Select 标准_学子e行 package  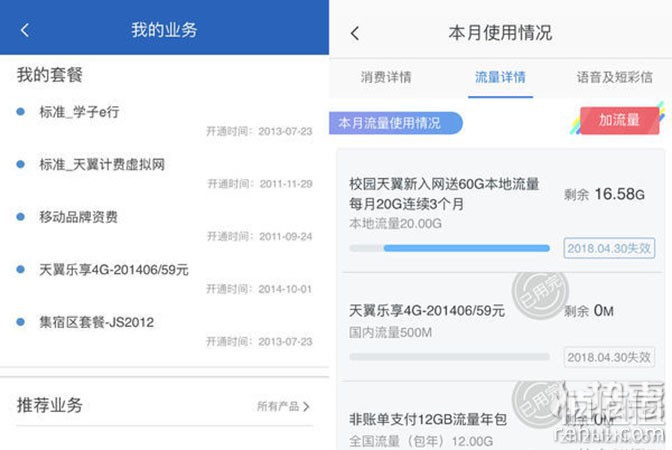tap(79, 112)
